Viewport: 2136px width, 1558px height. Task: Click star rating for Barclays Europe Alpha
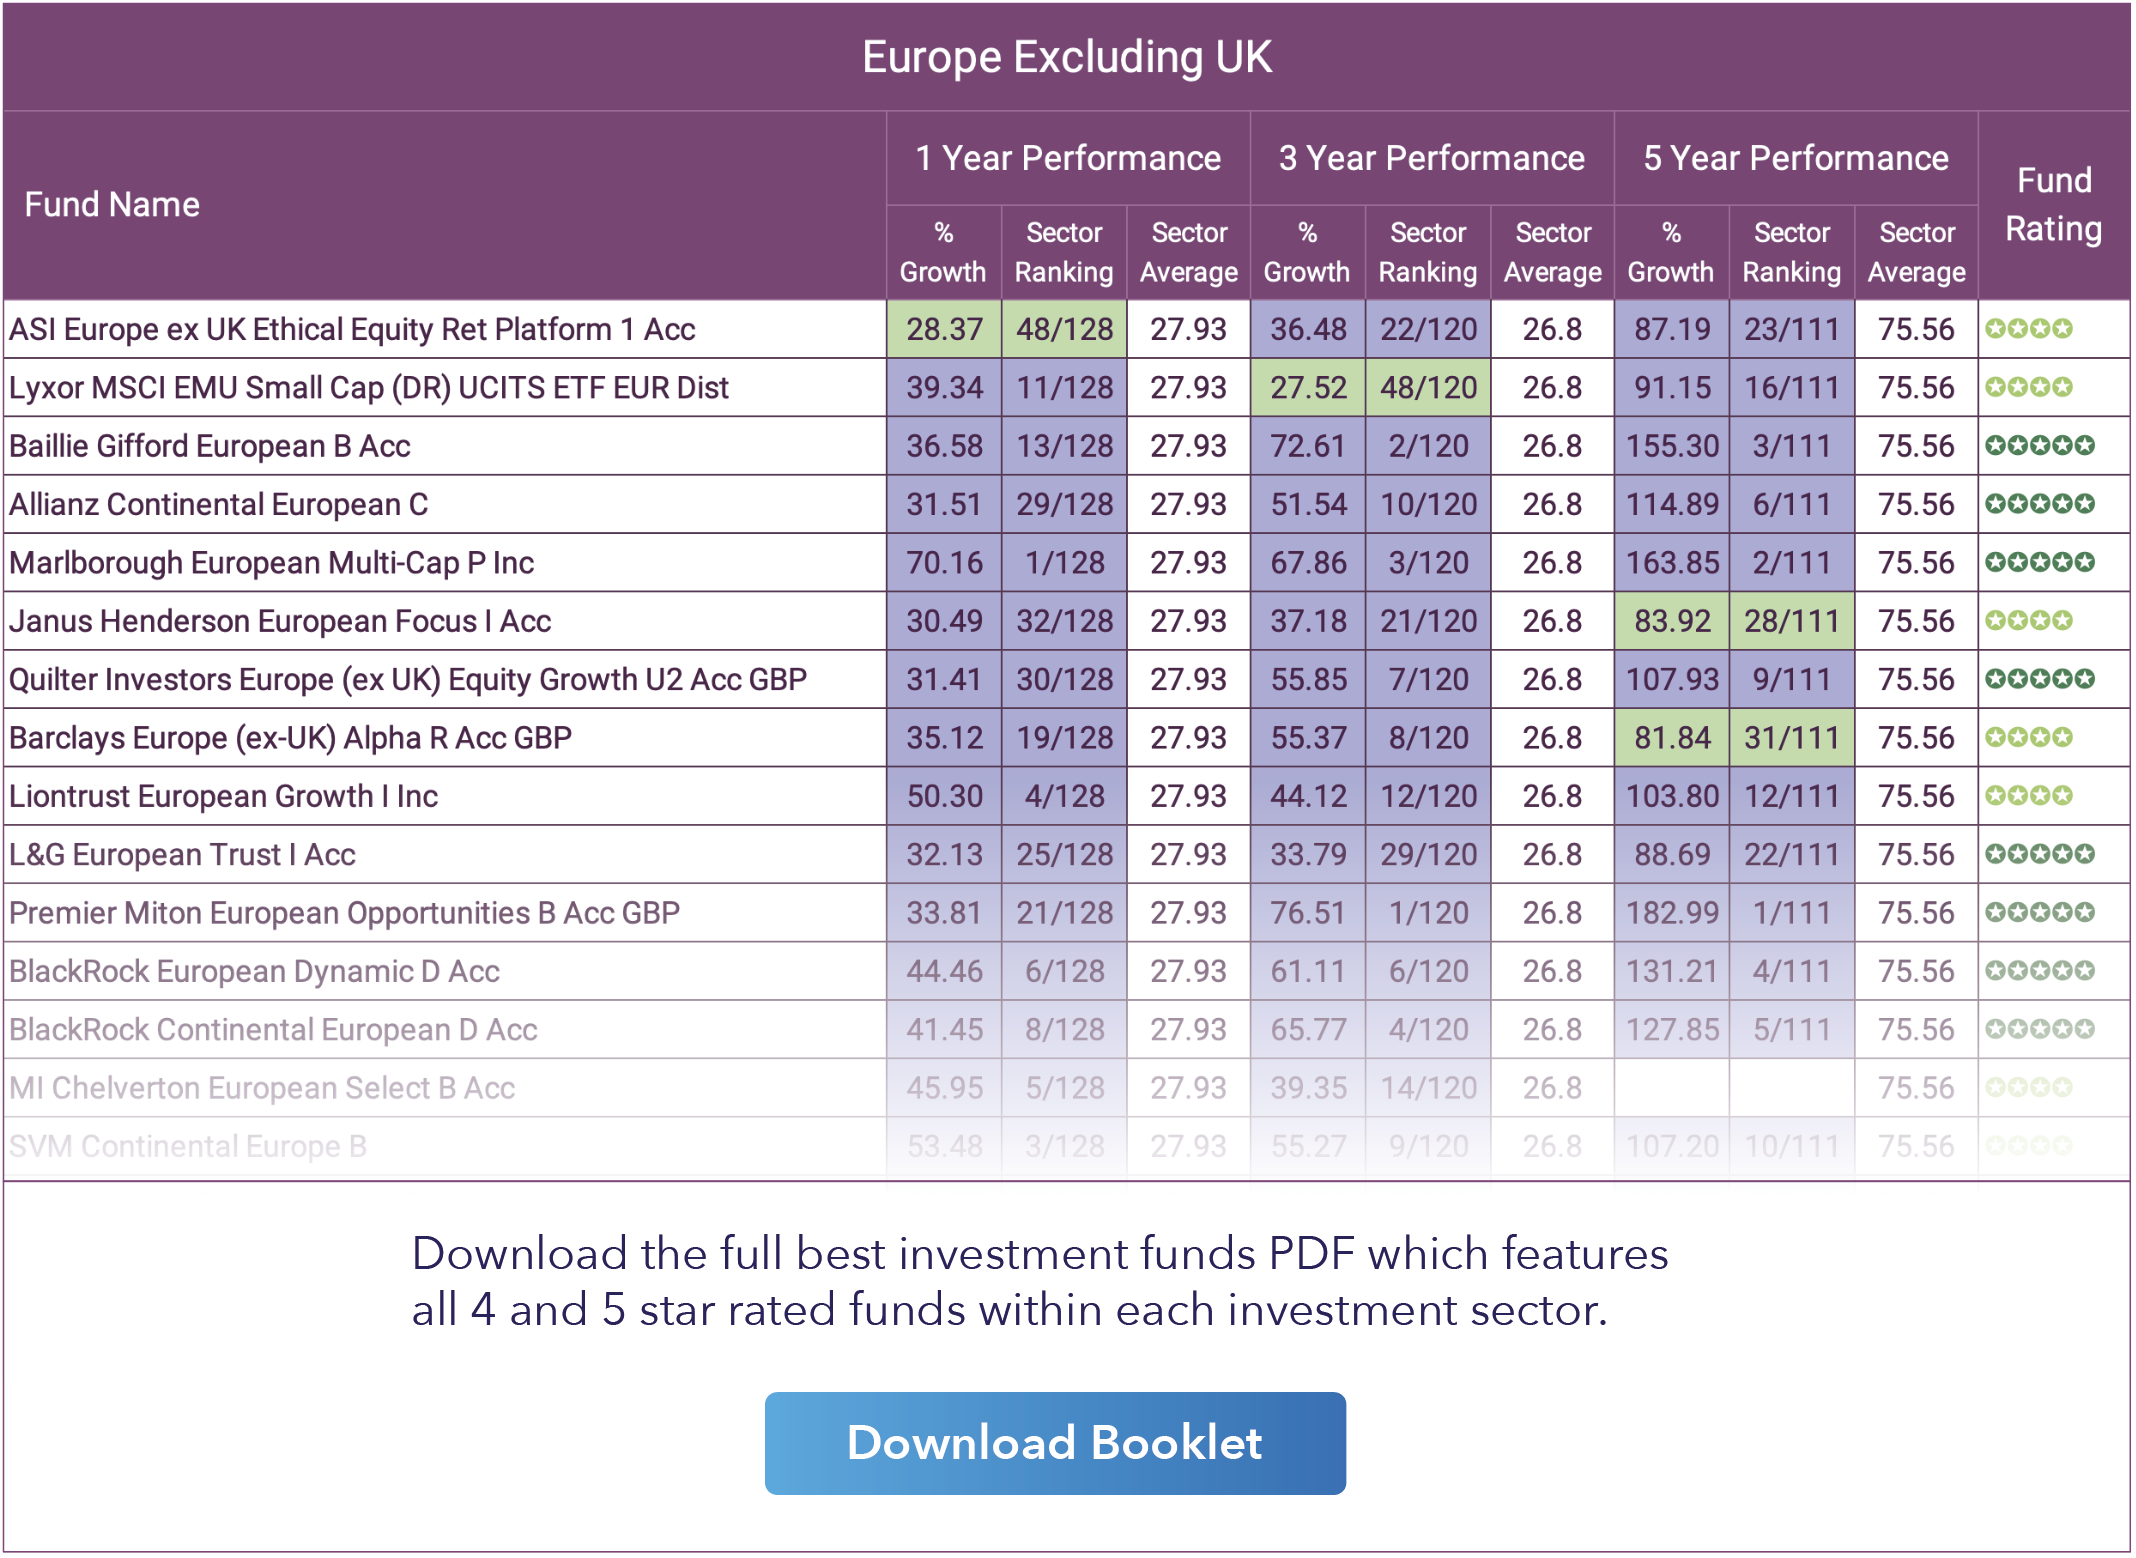[x=2028, y=738]
